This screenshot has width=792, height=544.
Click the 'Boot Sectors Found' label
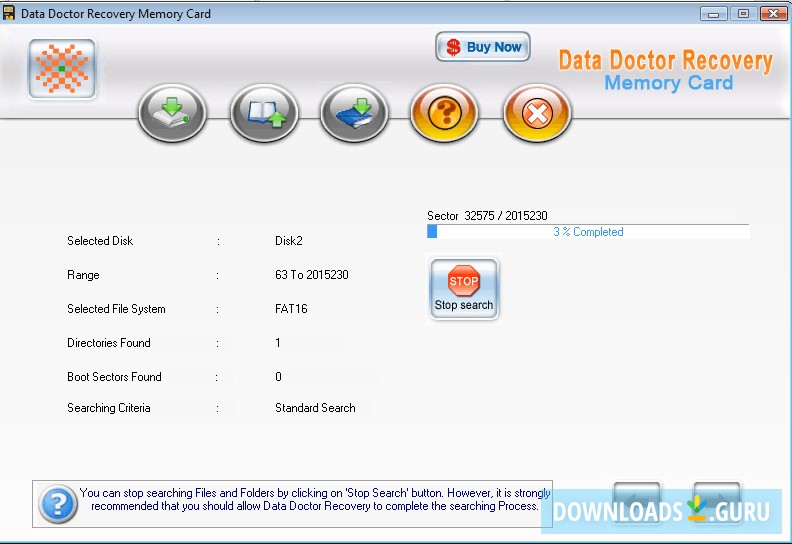[x=114, y=377]
